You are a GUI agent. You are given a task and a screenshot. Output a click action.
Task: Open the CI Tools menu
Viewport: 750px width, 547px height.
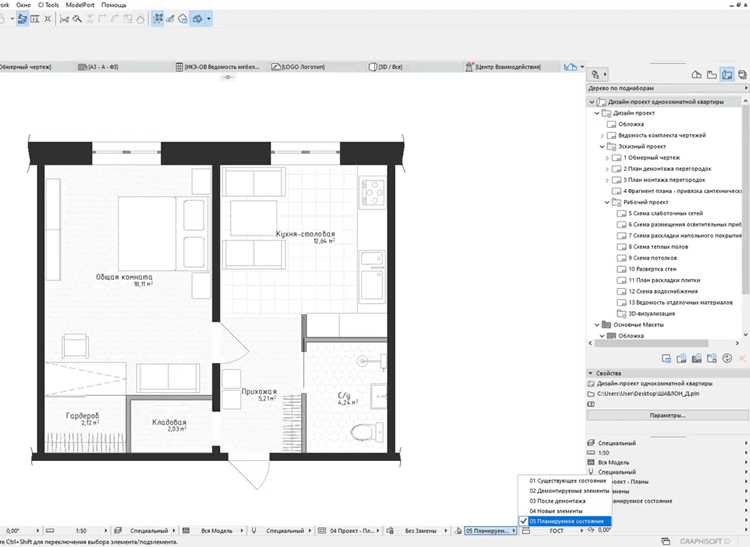point(48,5)
